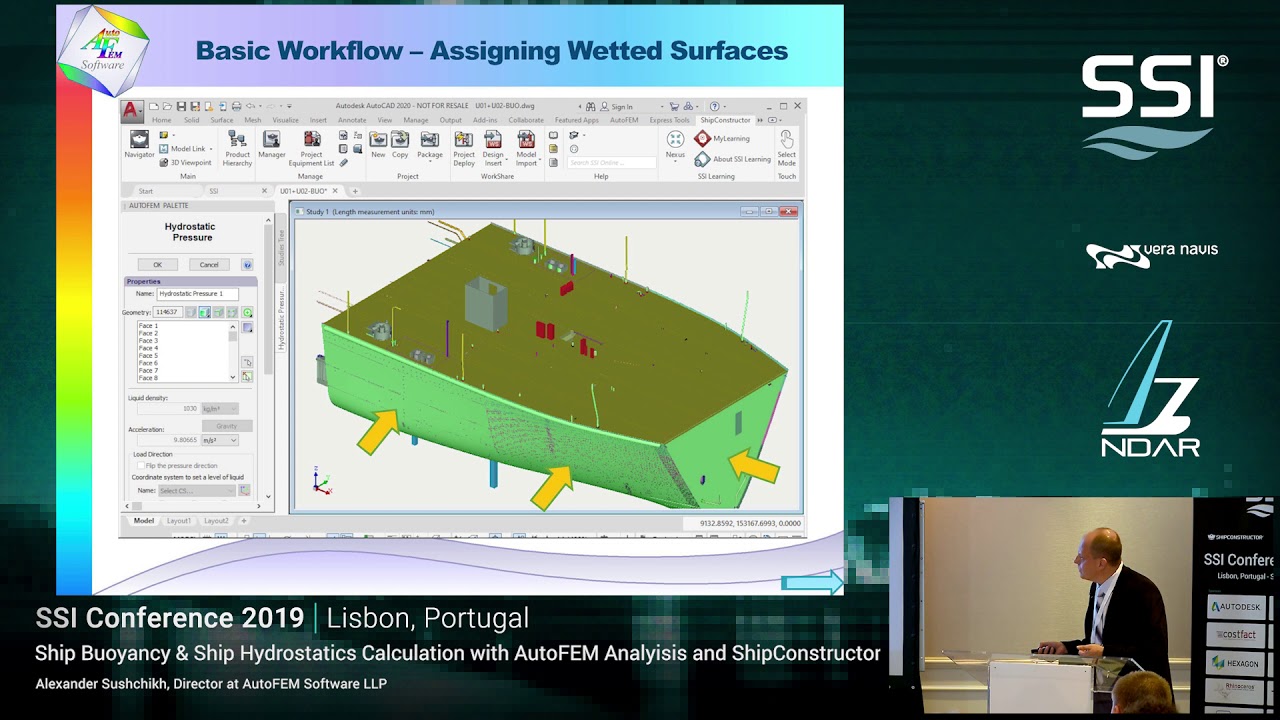The width and height of the screenshot is (1280, 720).
Task: Click the palette scrollbar down arrow
Action: [268, 497]
